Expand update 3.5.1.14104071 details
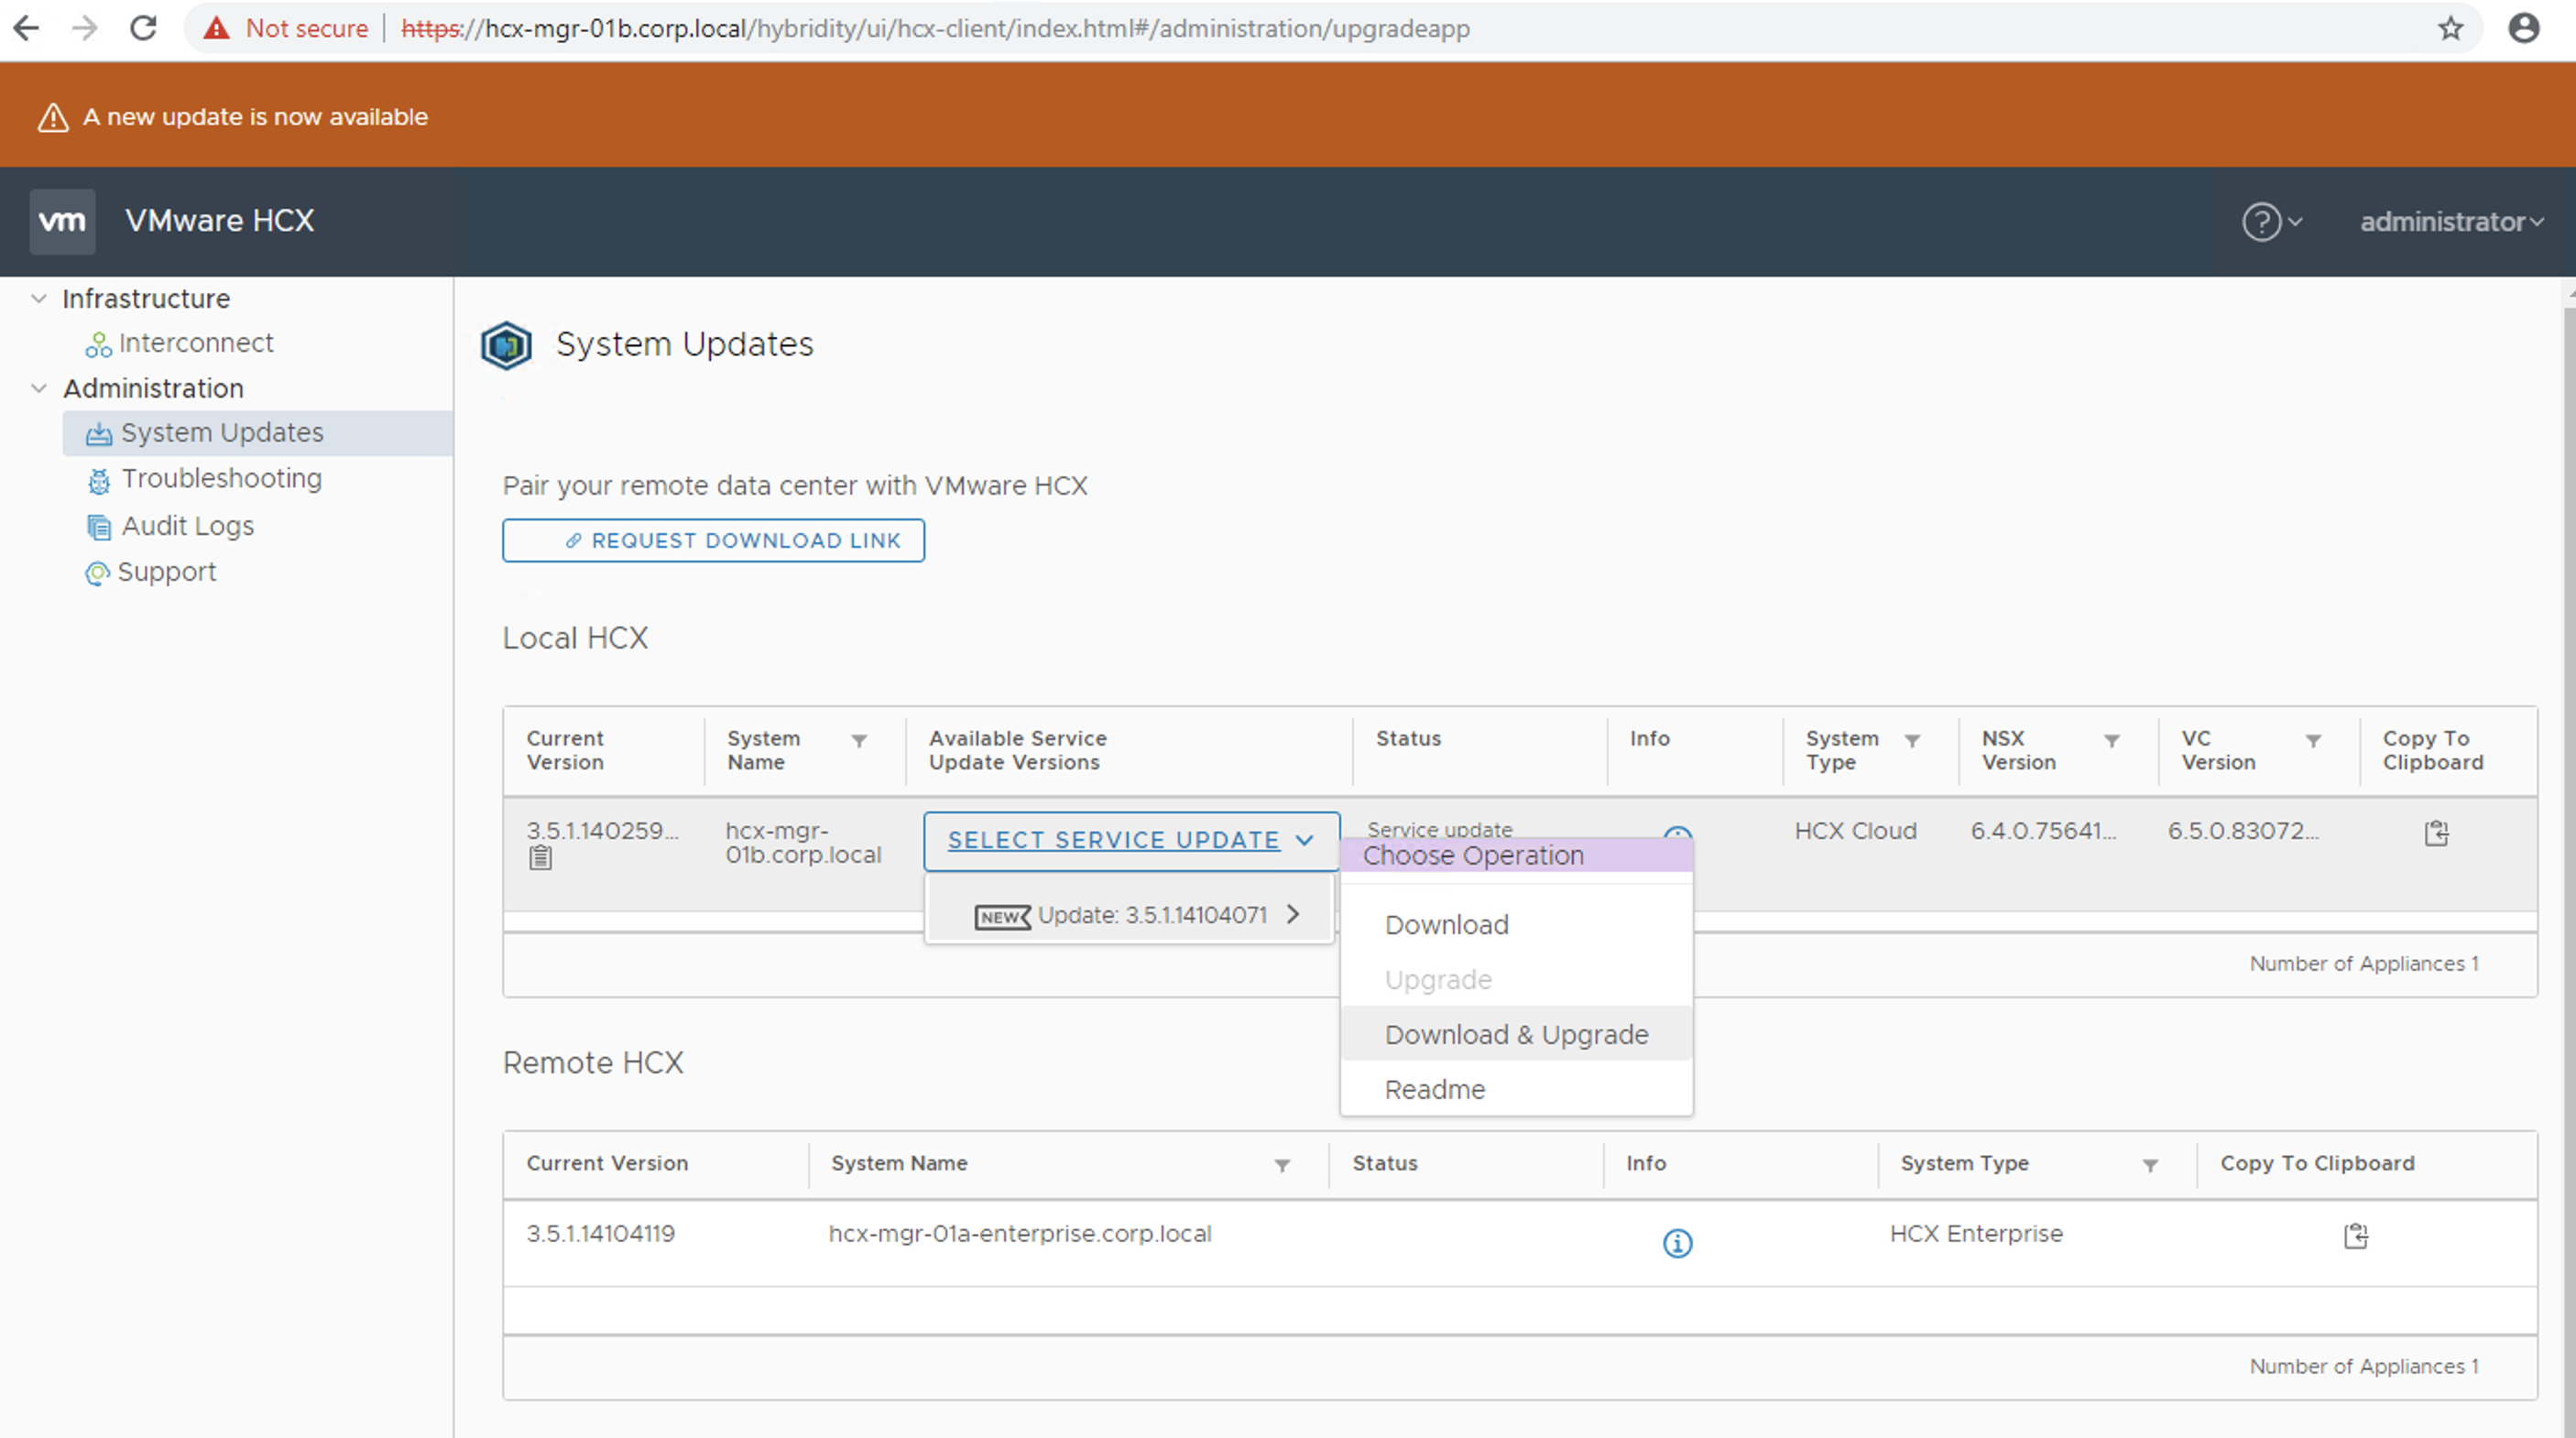This screenshot has height=1438, width=2576. [x=1293, y=914]
